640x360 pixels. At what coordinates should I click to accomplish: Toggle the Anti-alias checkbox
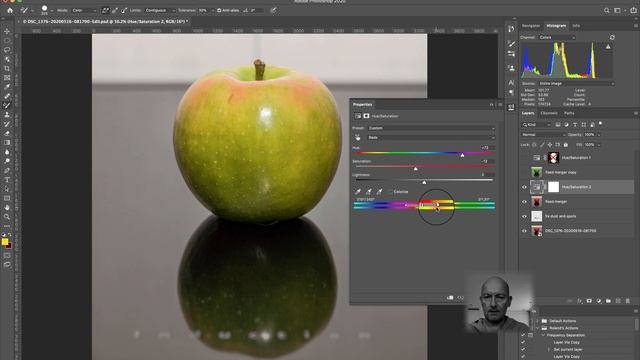(219, 10)
